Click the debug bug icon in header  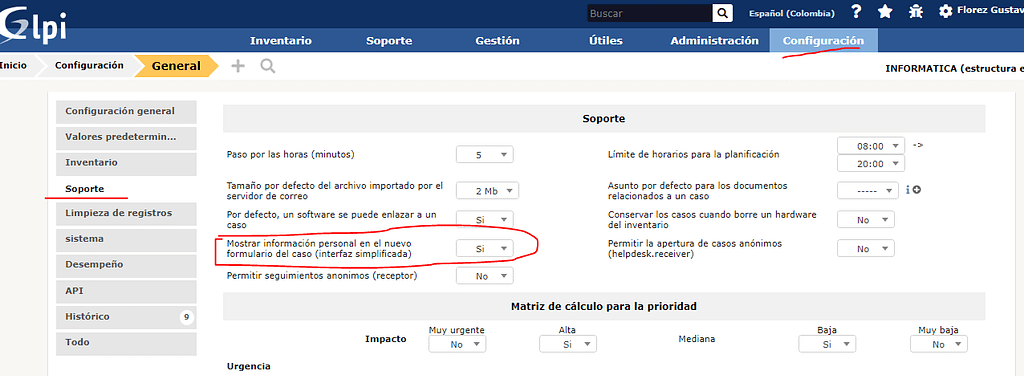[x=916, y=12]
